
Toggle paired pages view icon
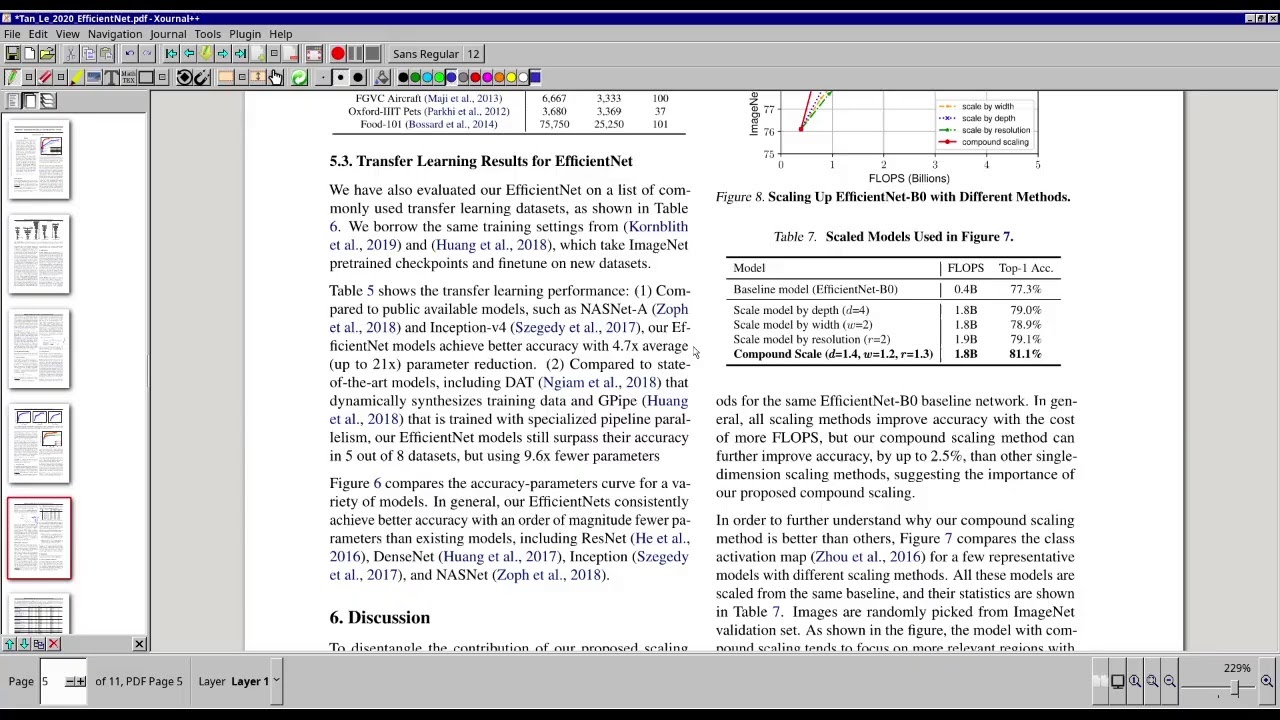(1101, 681)
